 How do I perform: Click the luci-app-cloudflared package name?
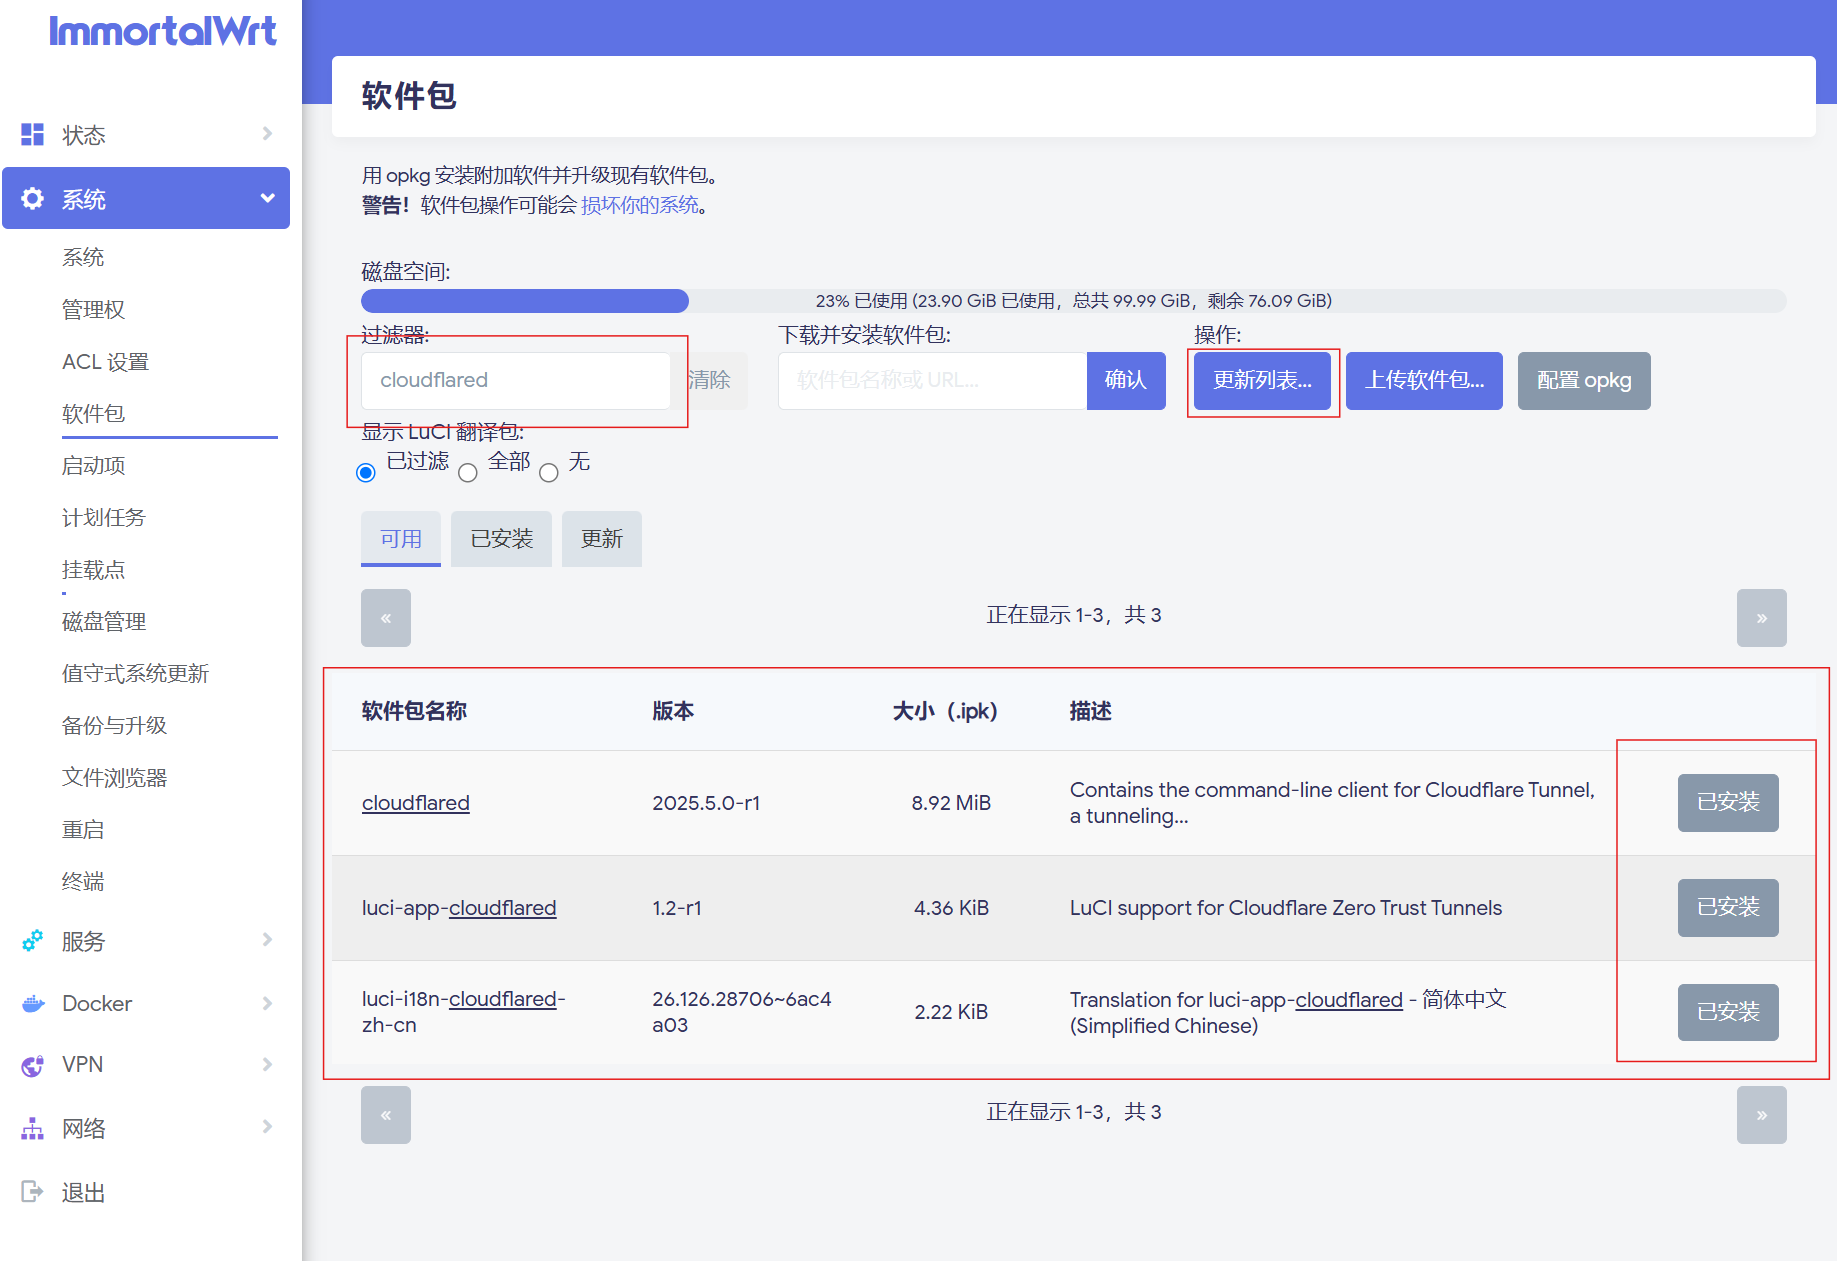pyautogui.click(x=459, y=908)
